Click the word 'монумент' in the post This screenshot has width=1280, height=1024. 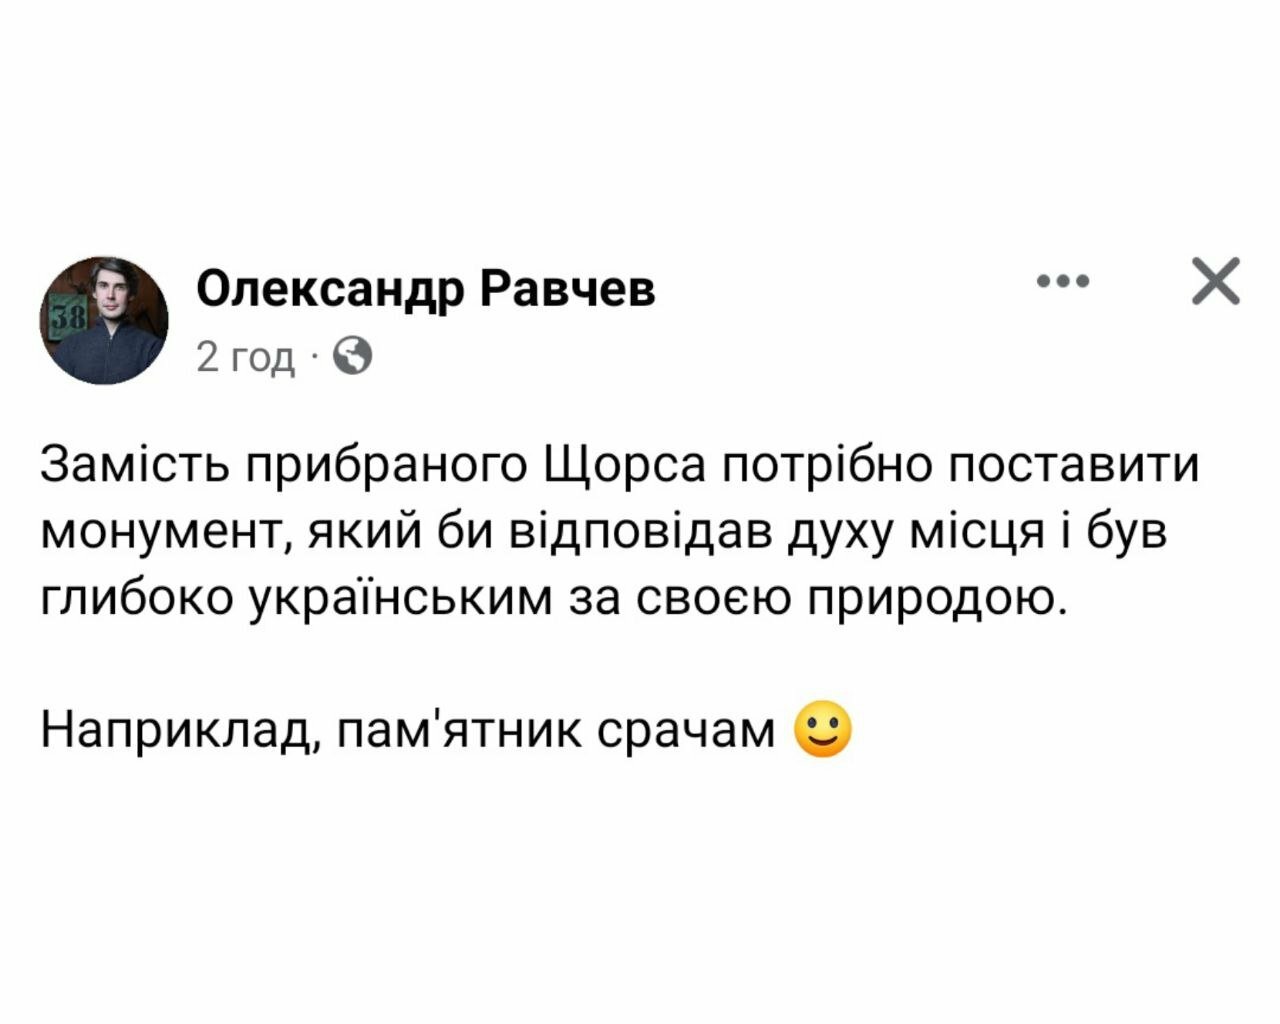click(167, 532)
